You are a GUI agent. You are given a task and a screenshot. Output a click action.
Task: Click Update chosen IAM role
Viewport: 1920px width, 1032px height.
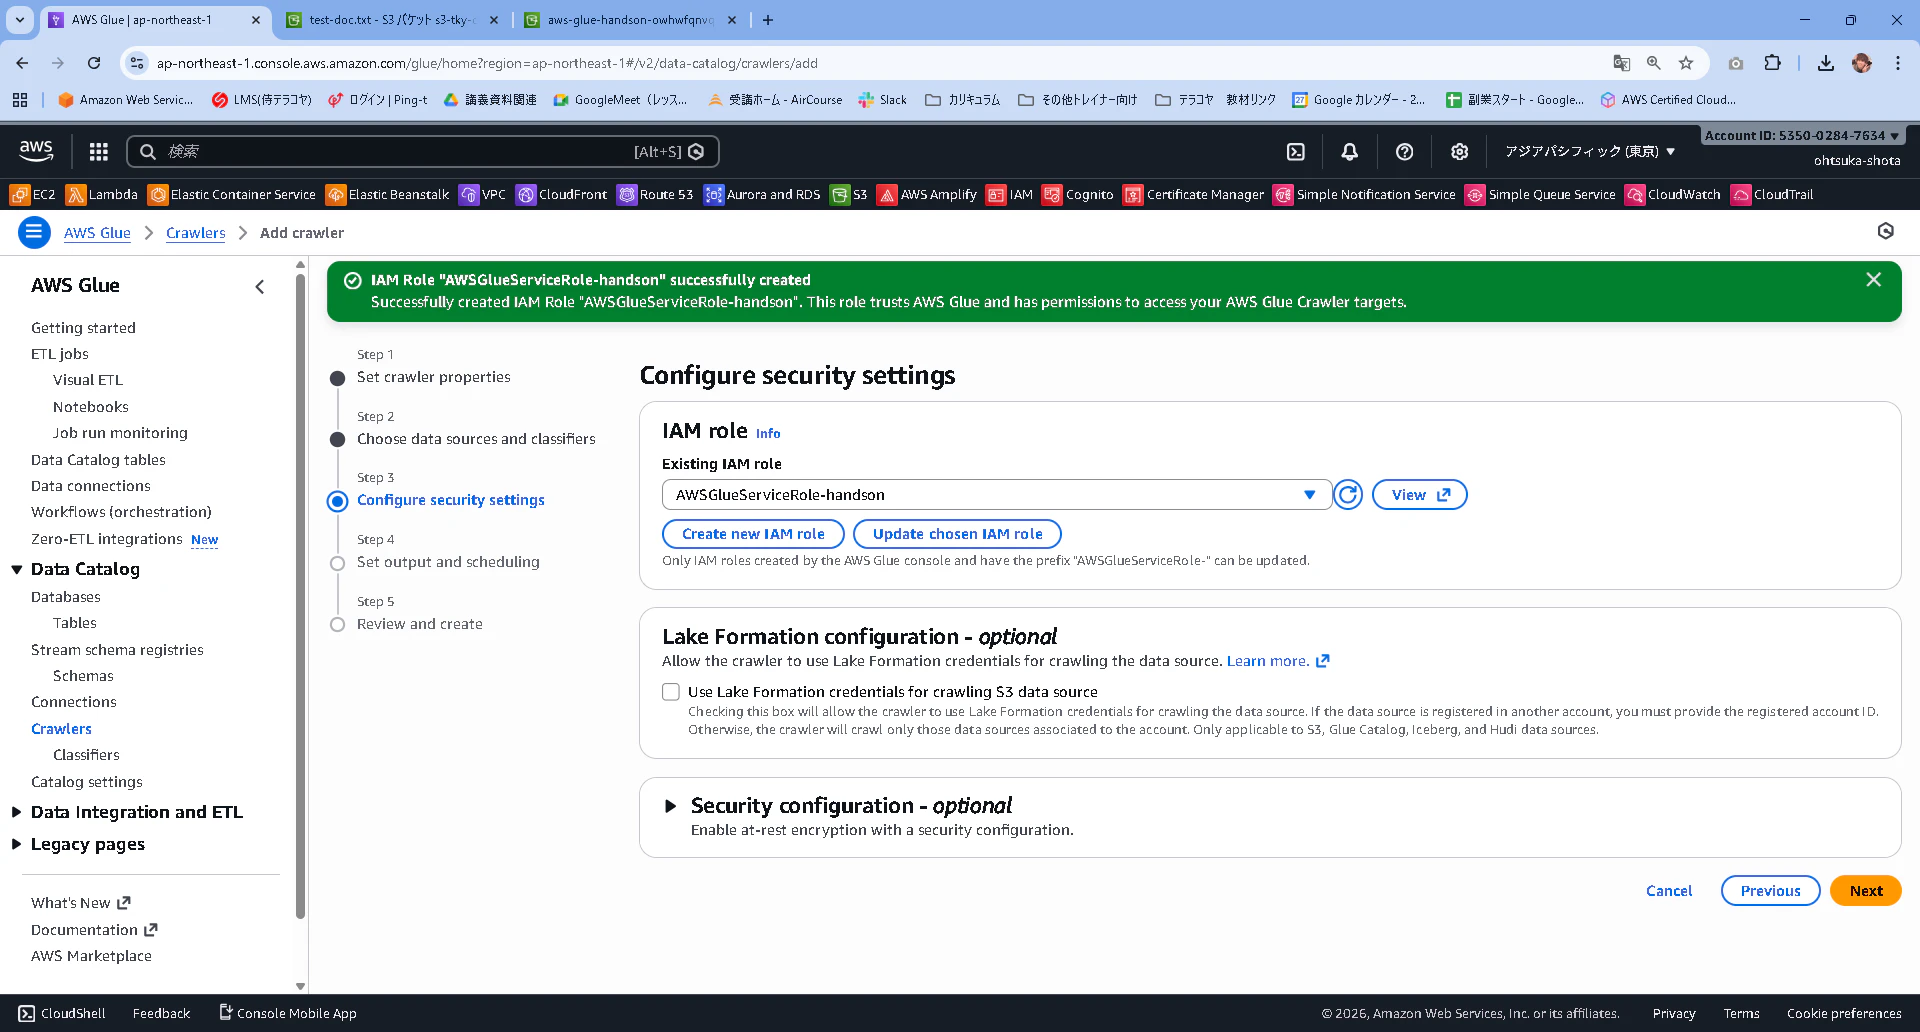pyautogui.click(x=957, y=534)
